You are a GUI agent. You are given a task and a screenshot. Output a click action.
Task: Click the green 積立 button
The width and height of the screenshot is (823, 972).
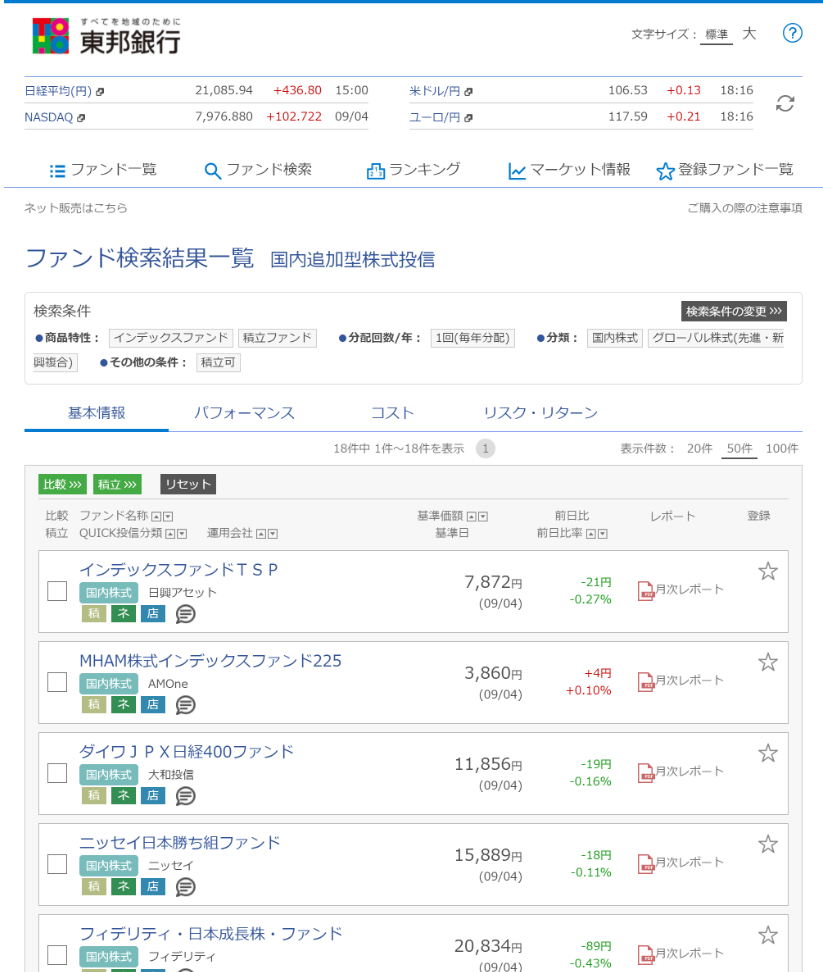coord(117,484)
